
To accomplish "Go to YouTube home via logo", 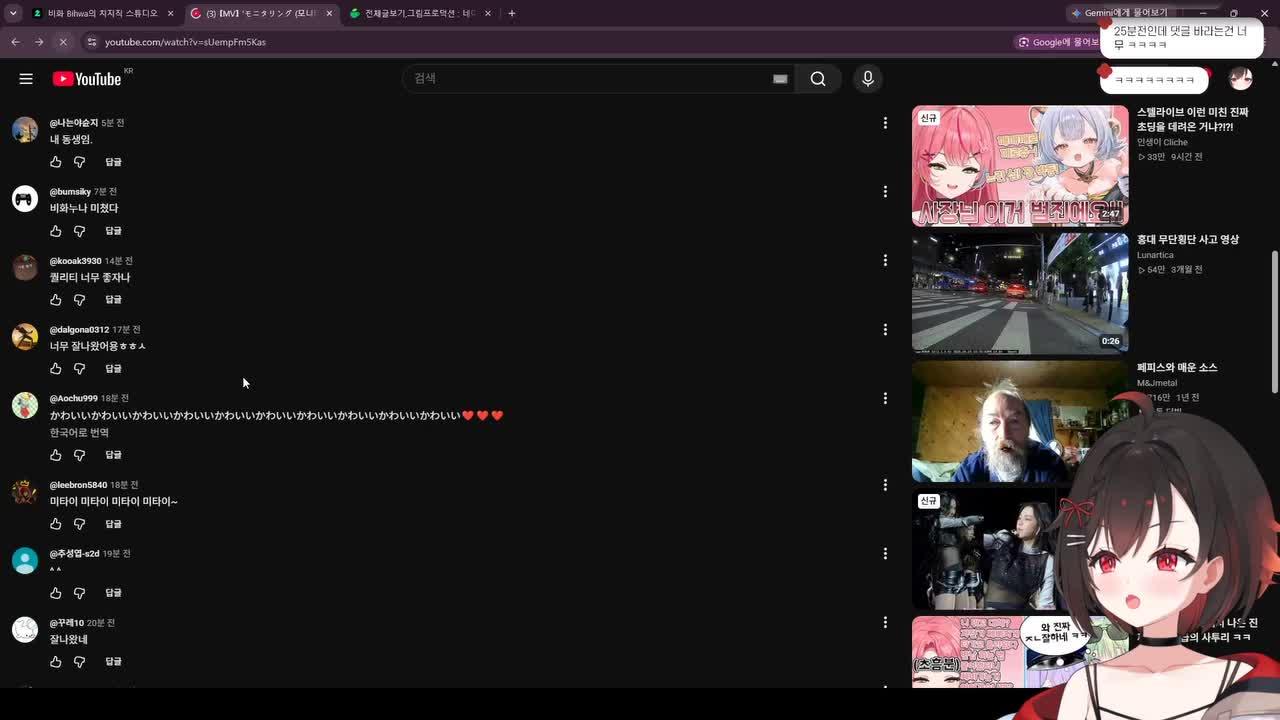I will tap(87, 79).
